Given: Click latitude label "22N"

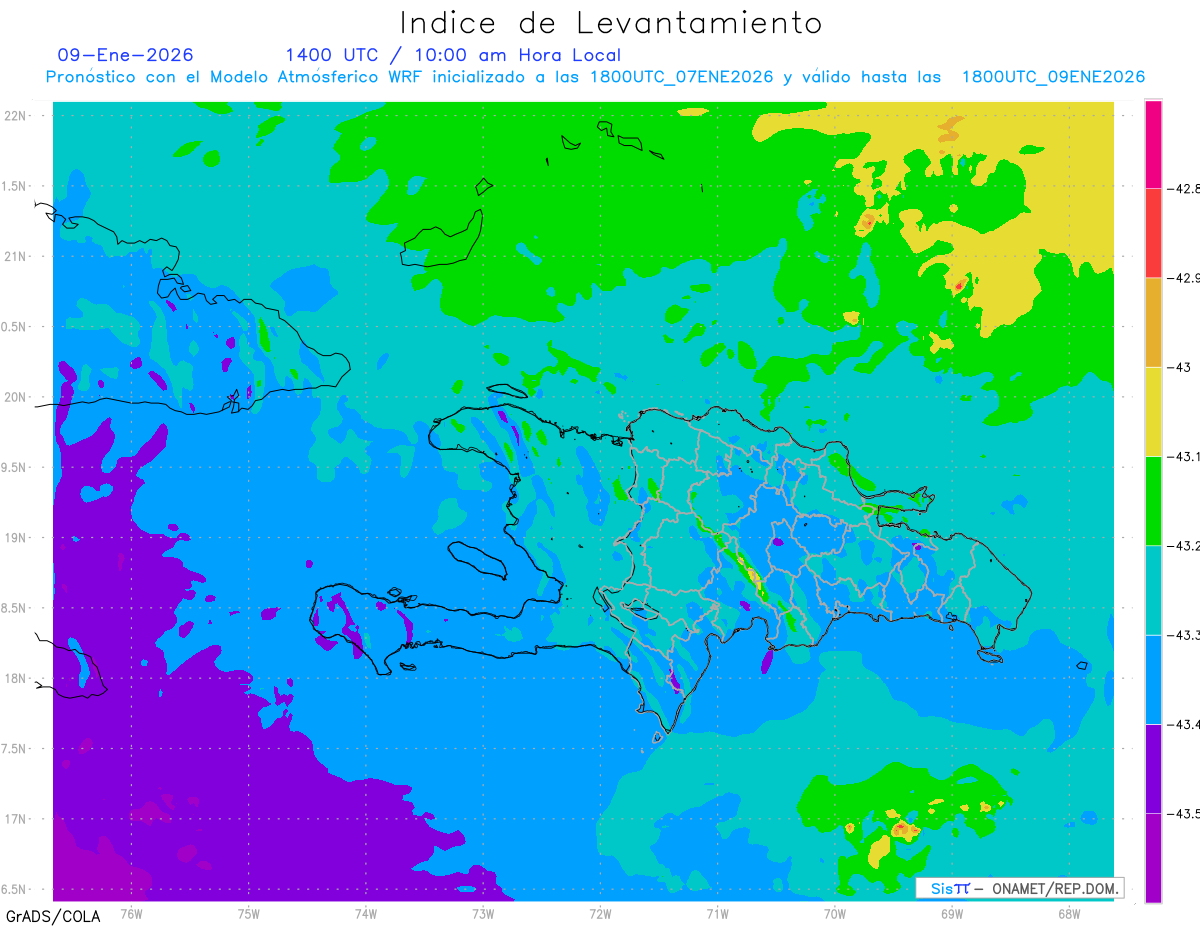Looking at the screenshot, I should [x=16, y=116].
